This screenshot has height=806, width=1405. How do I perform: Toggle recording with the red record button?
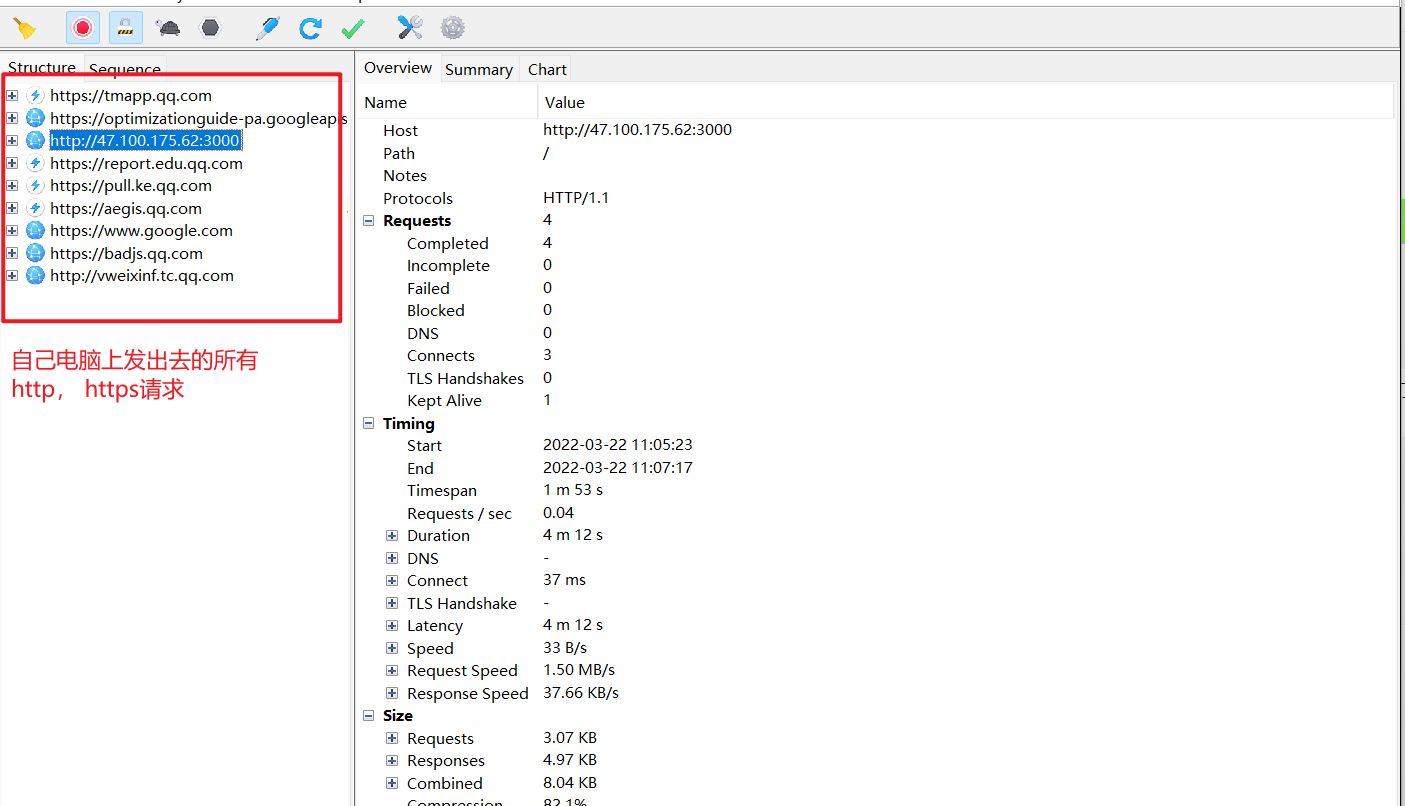83,28
